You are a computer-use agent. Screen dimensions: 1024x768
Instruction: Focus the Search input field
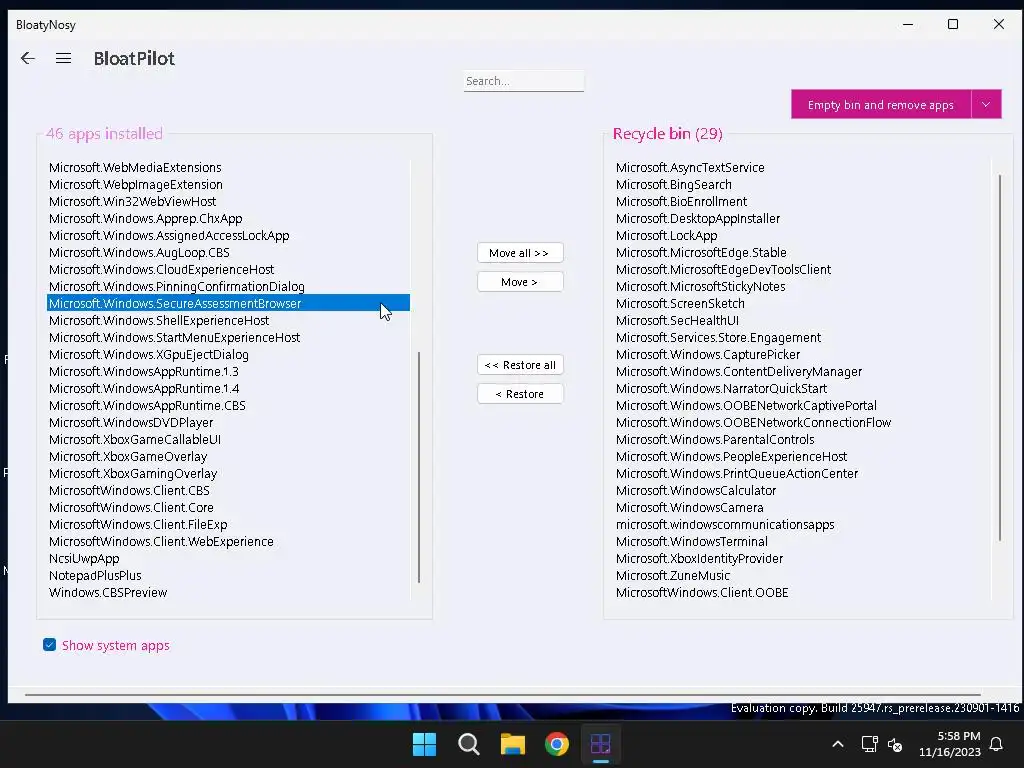click(x=524, y=81)
